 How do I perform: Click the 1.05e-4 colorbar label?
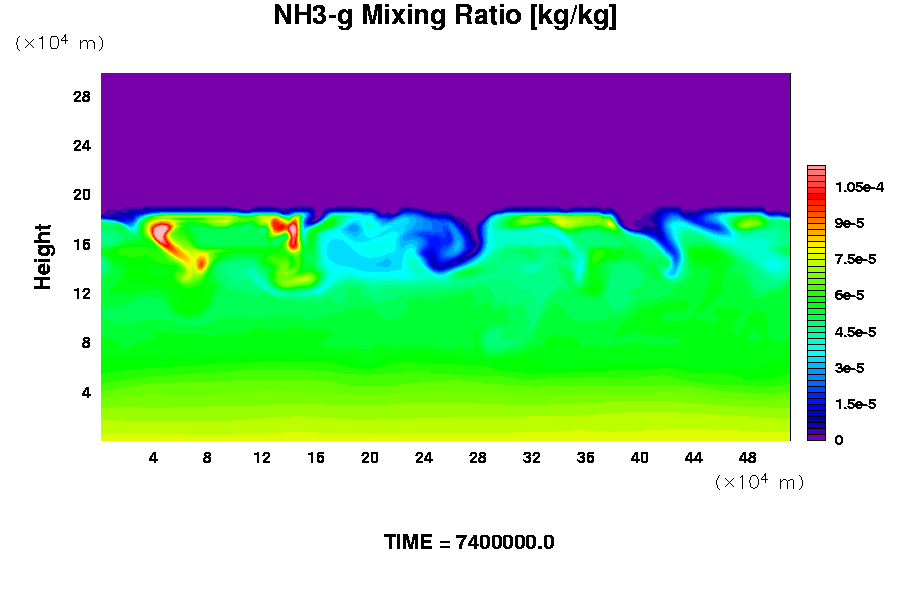pos(857,187)
